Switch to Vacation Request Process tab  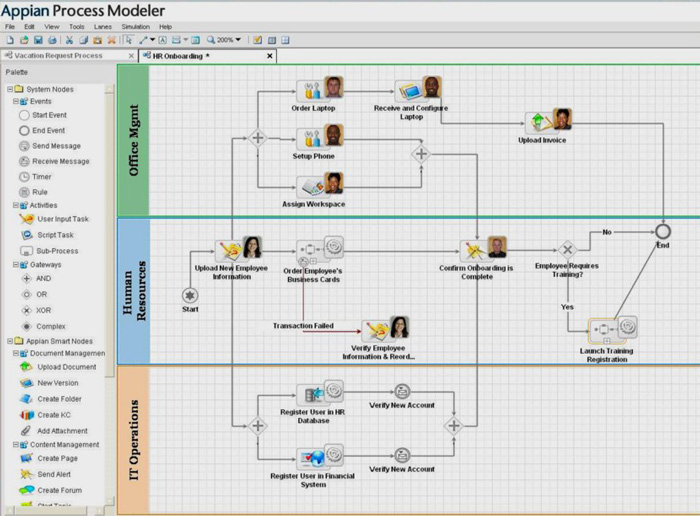point(58,56)
